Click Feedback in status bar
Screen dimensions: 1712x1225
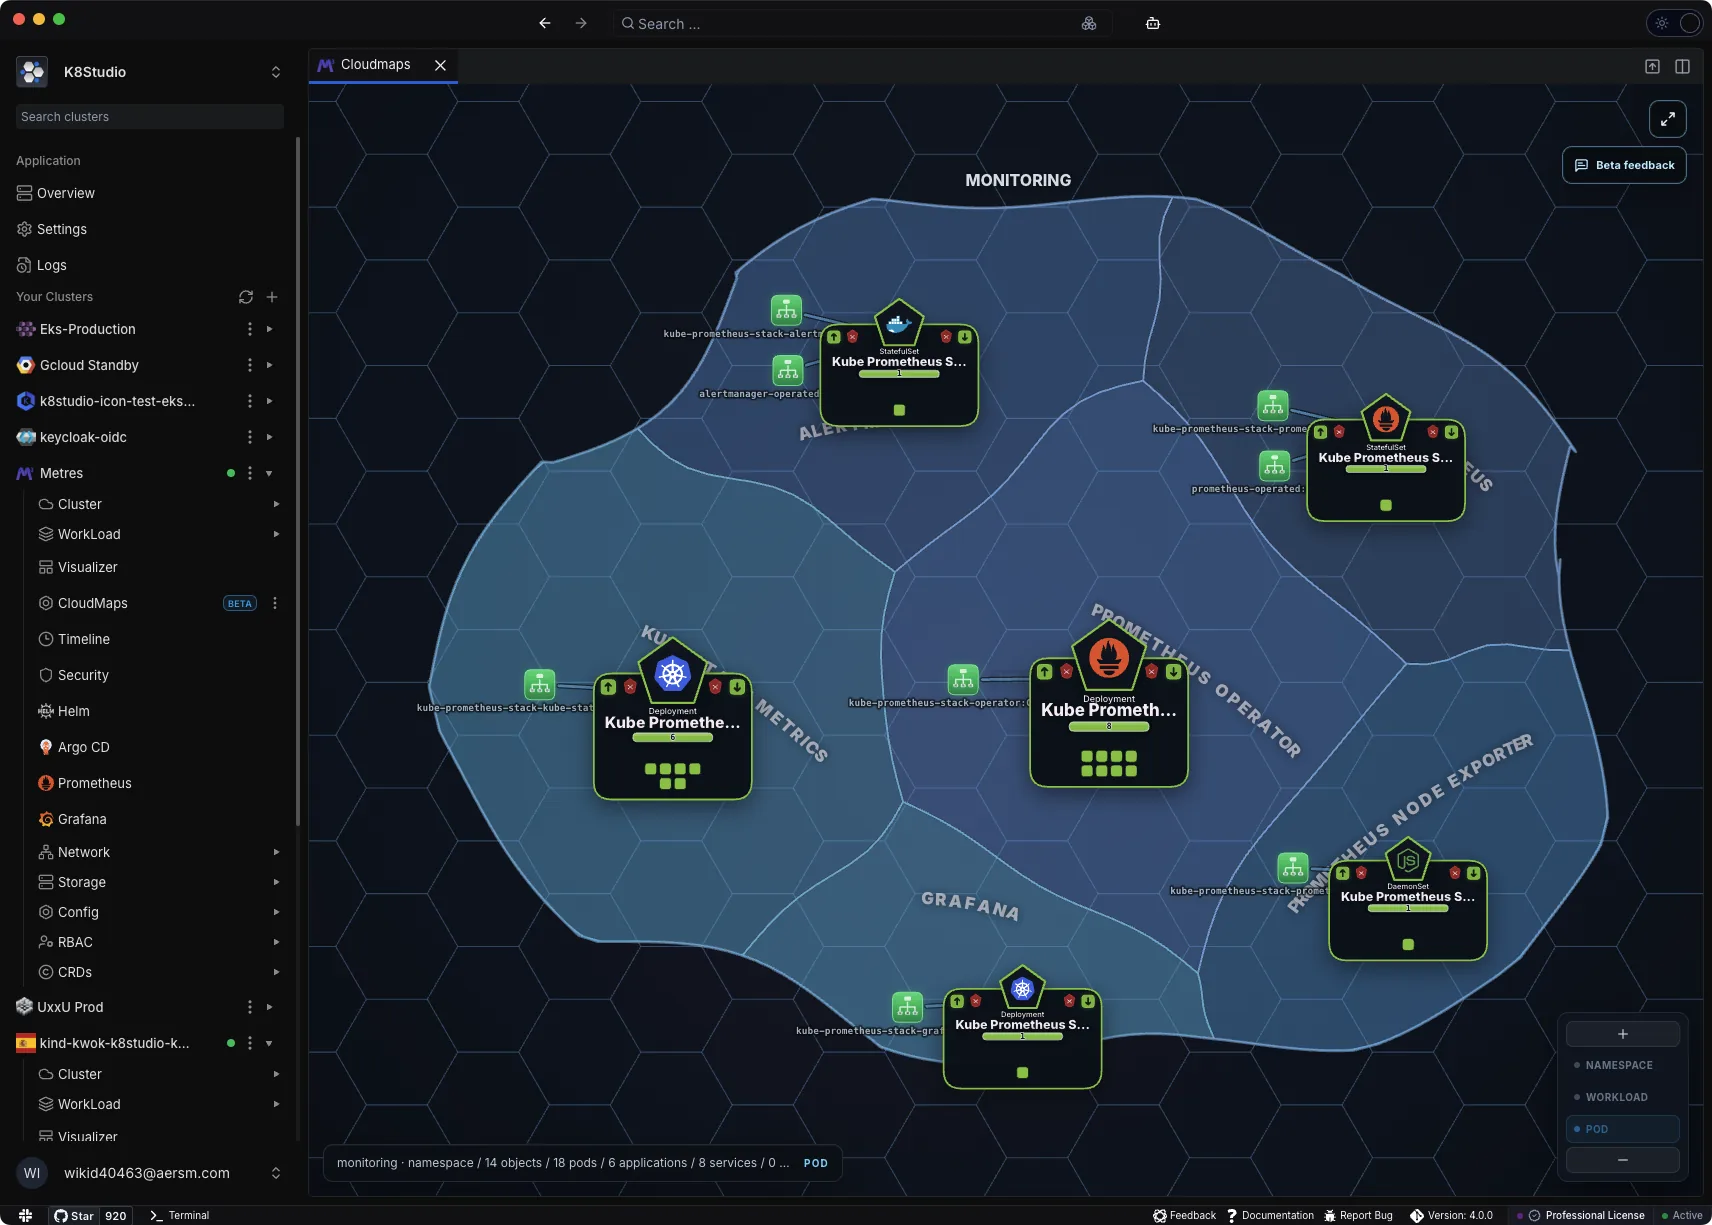(x=1185, y=1215)
